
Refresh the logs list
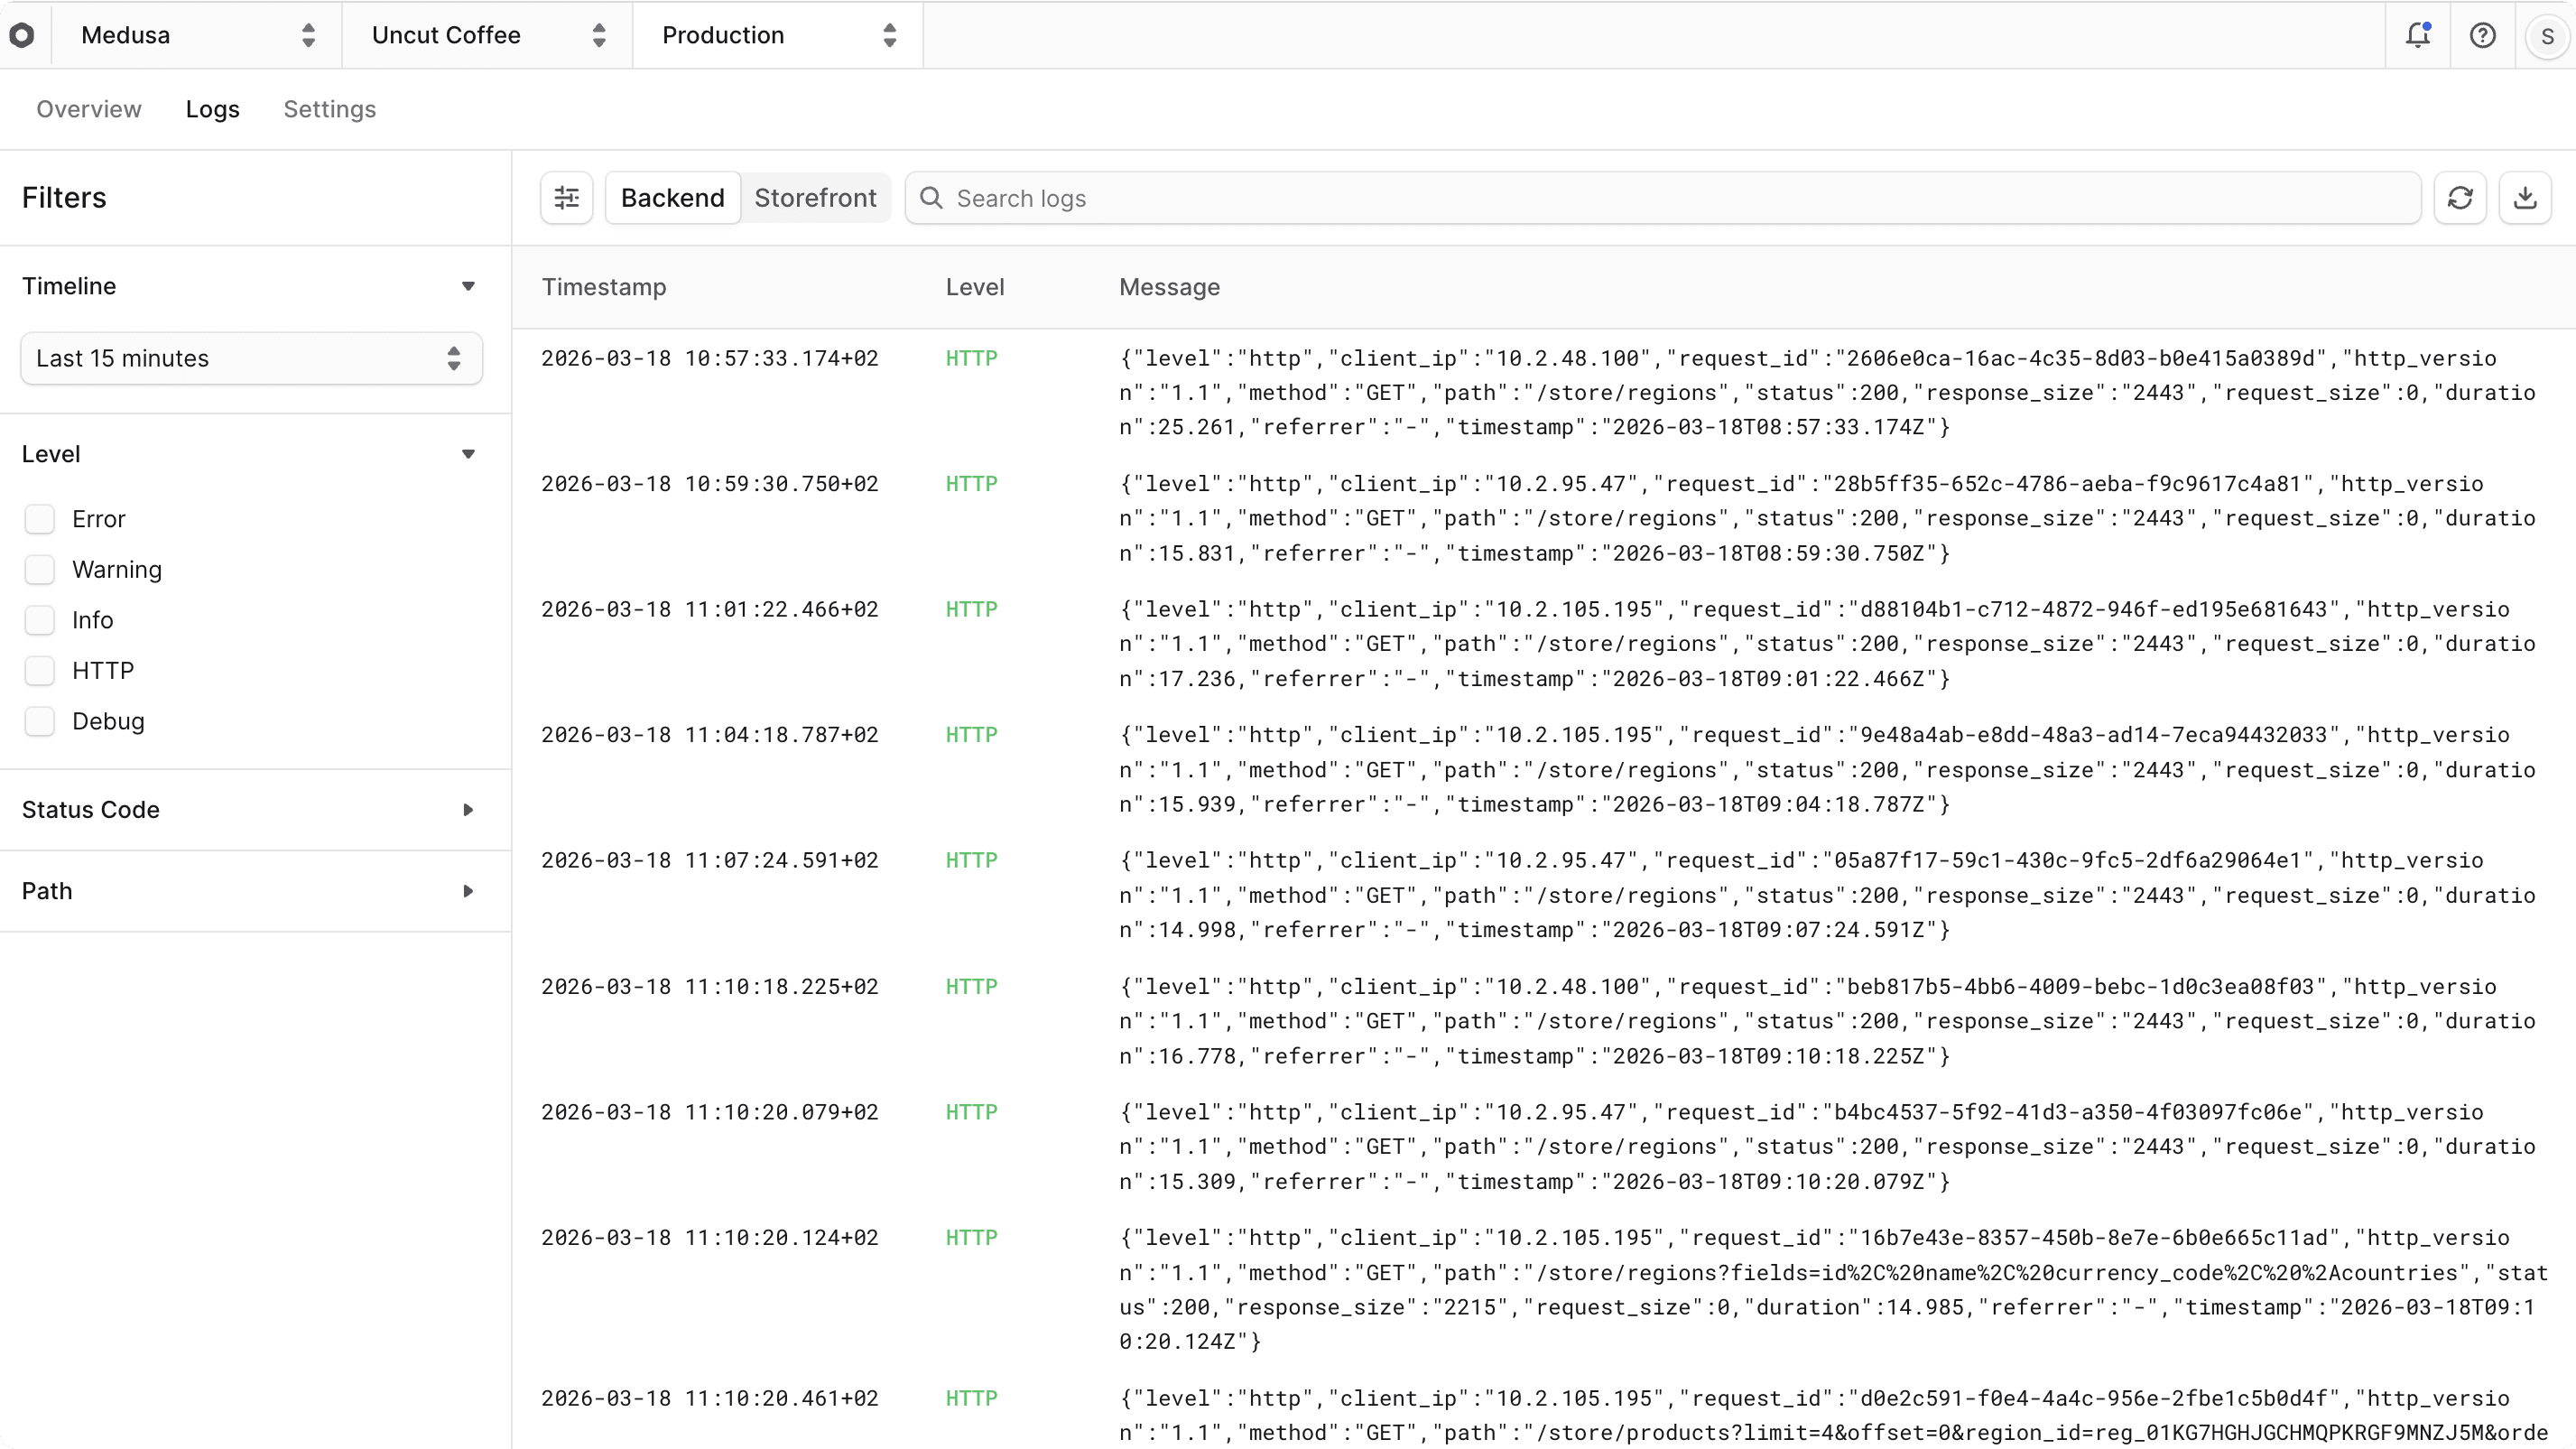(2461, 197)
